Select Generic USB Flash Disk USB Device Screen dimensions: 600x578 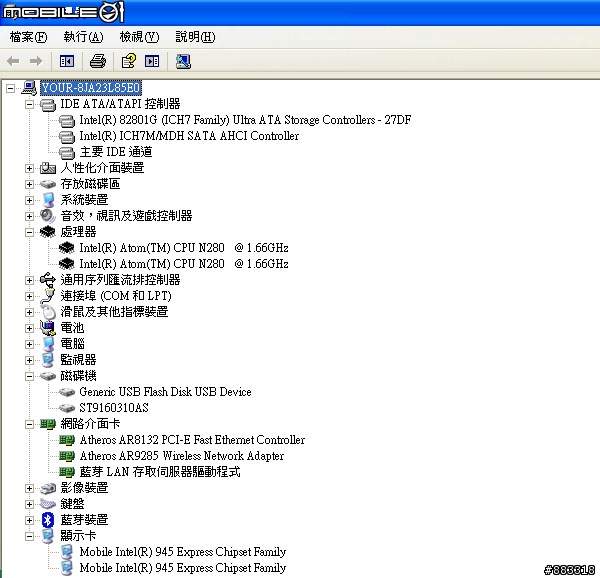coord(165,392)
